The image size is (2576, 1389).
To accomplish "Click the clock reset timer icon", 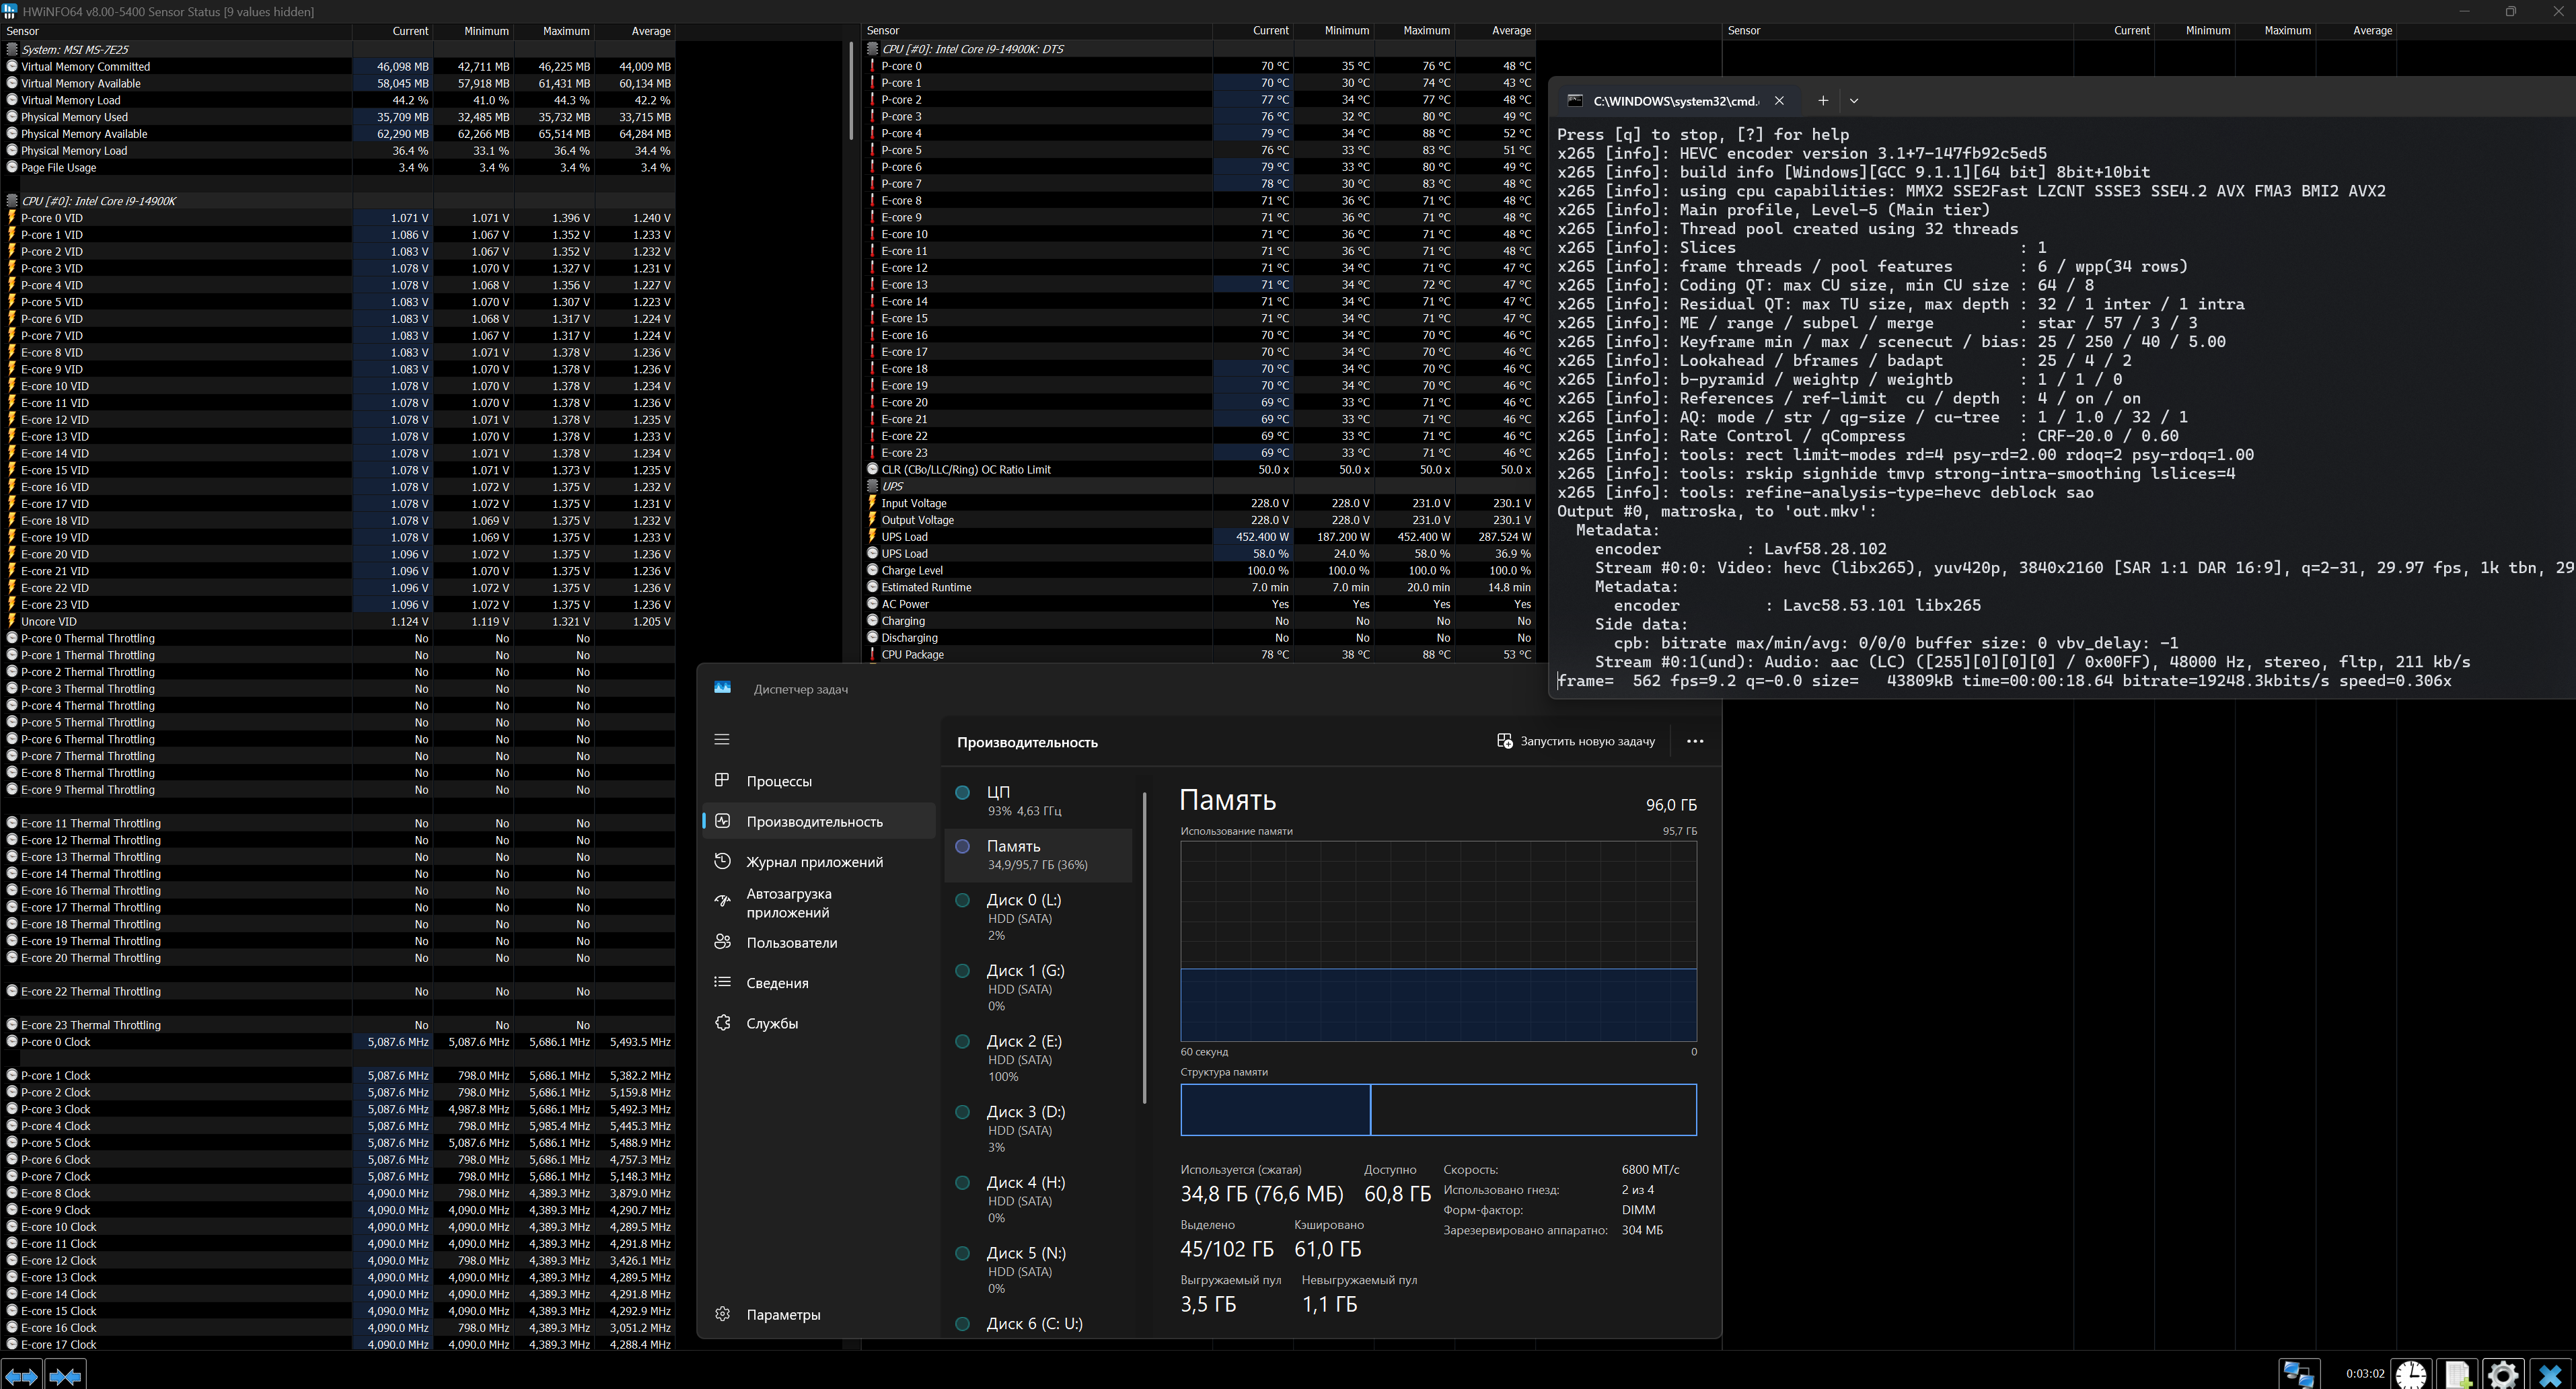I will click(2411, 1374).
